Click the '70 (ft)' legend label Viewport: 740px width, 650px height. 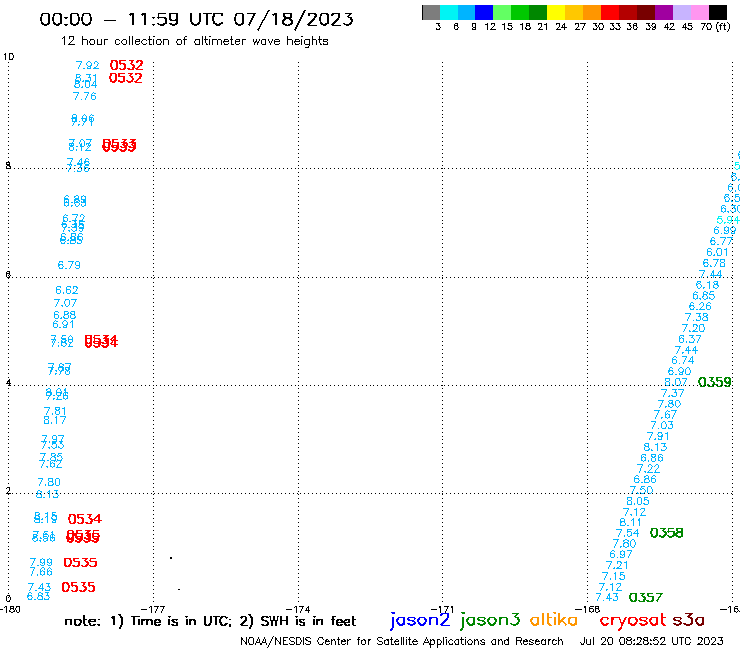pyautogui.click(x=715, y=26)
